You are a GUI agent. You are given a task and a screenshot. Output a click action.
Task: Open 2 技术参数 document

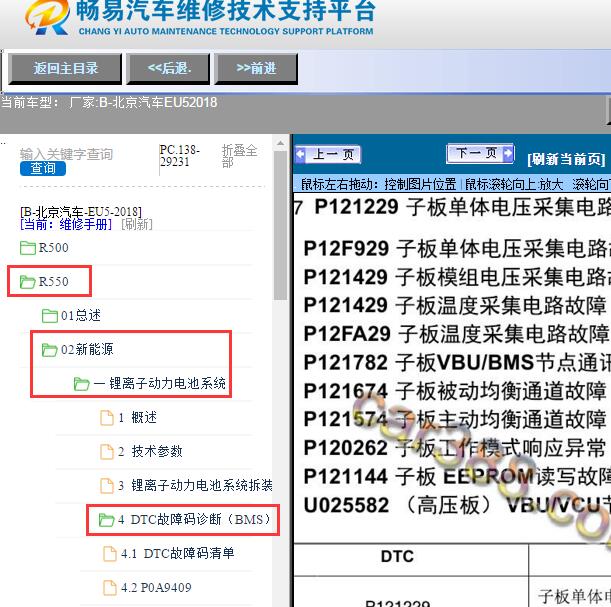(x=150, y=452)
